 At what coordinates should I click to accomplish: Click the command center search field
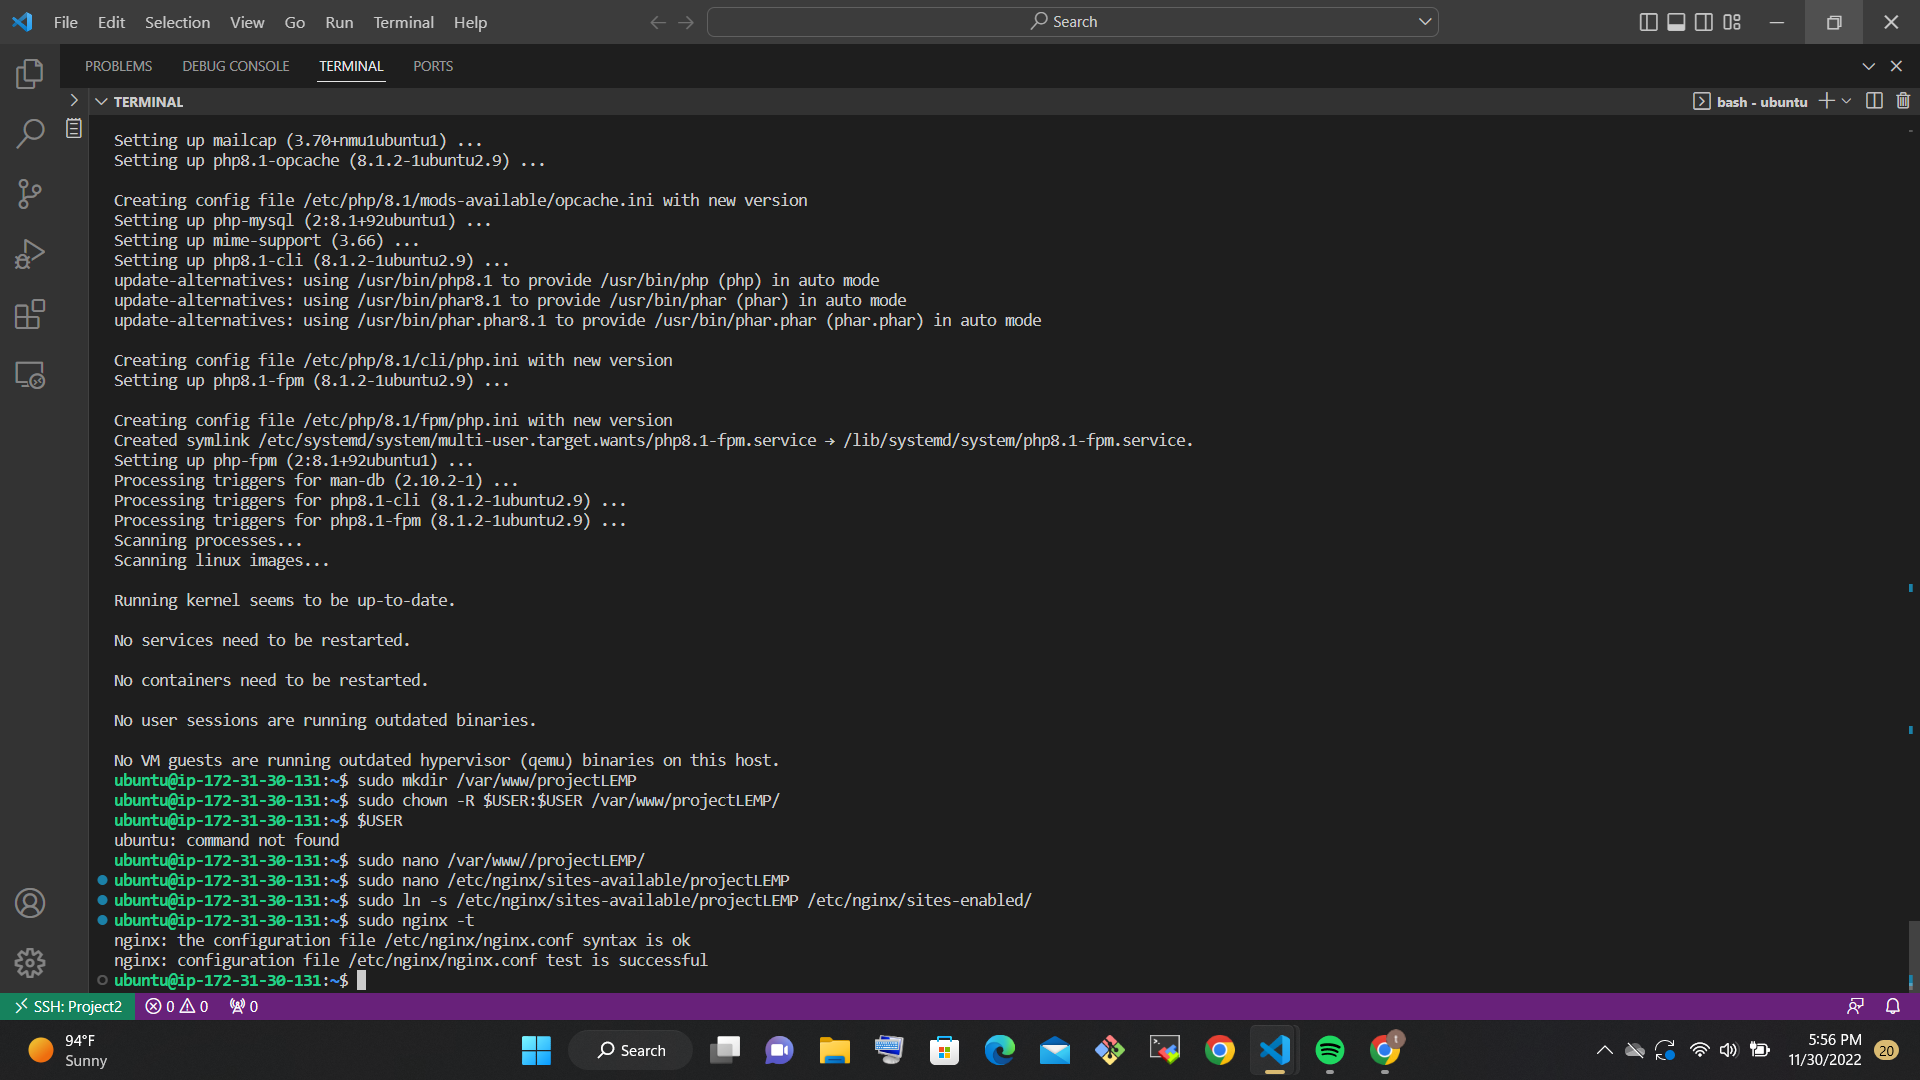tap(1072, 22)
